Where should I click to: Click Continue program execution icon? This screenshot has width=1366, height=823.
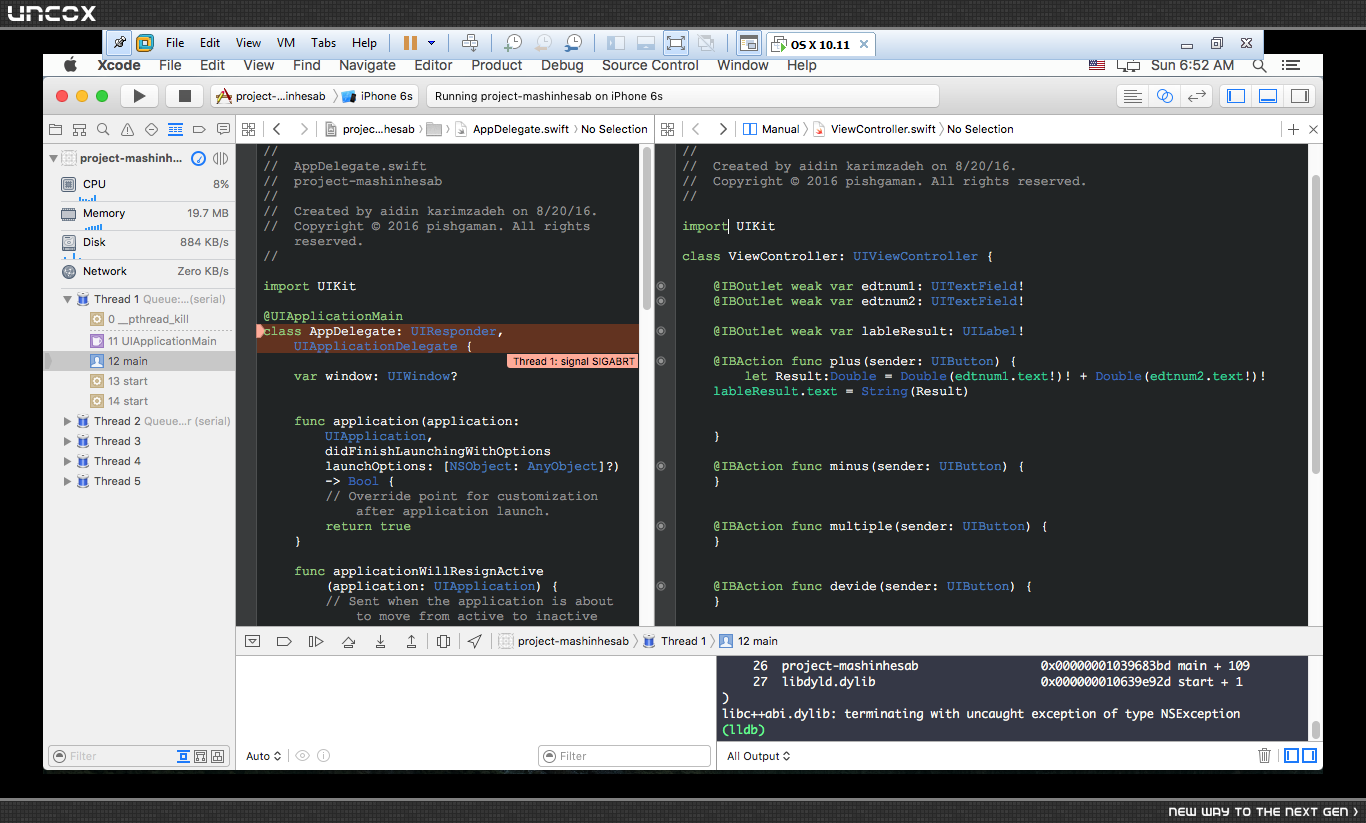pyautogui.click(x=316, y=641)
